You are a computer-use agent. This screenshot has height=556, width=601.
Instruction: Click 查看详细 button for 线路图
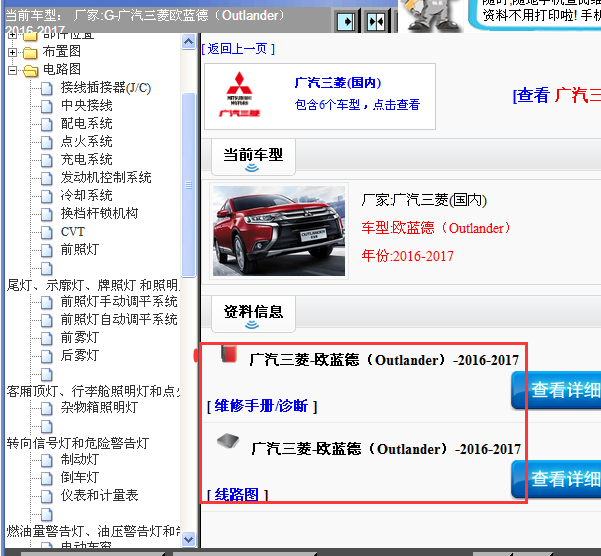click(556, 479)
